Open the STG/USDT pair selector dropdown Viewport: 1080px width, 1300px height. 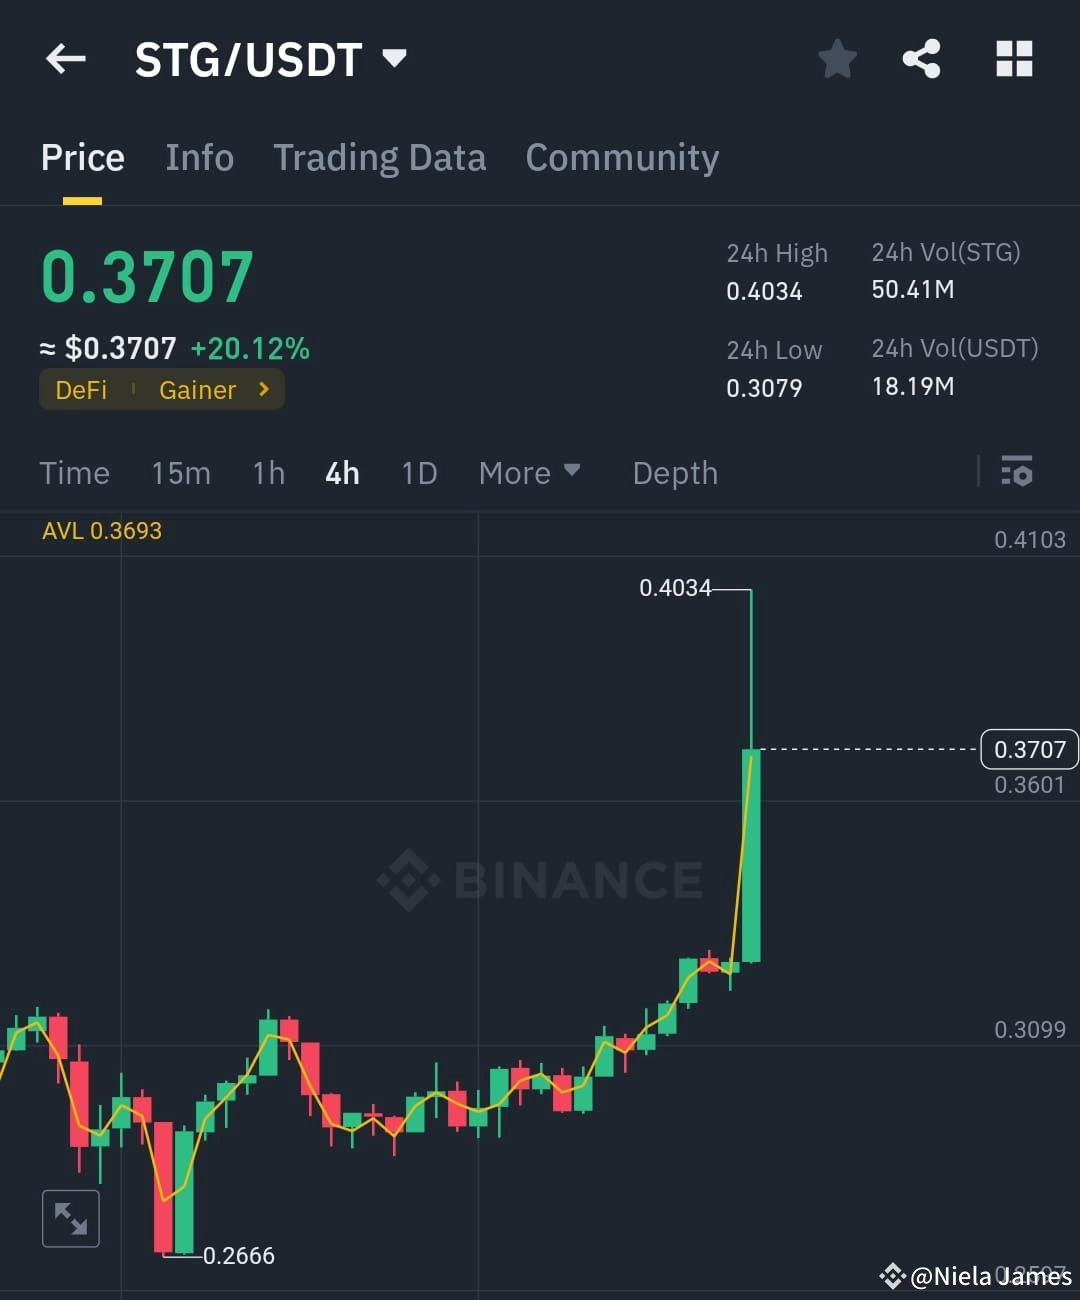[x=393, y=58]
